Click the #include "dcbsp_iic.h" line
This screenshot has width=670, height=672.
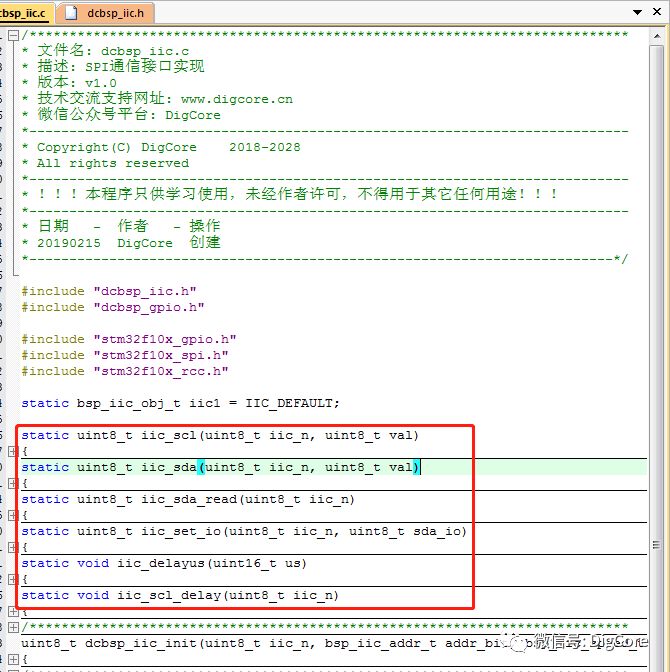[x=109, y=291]
